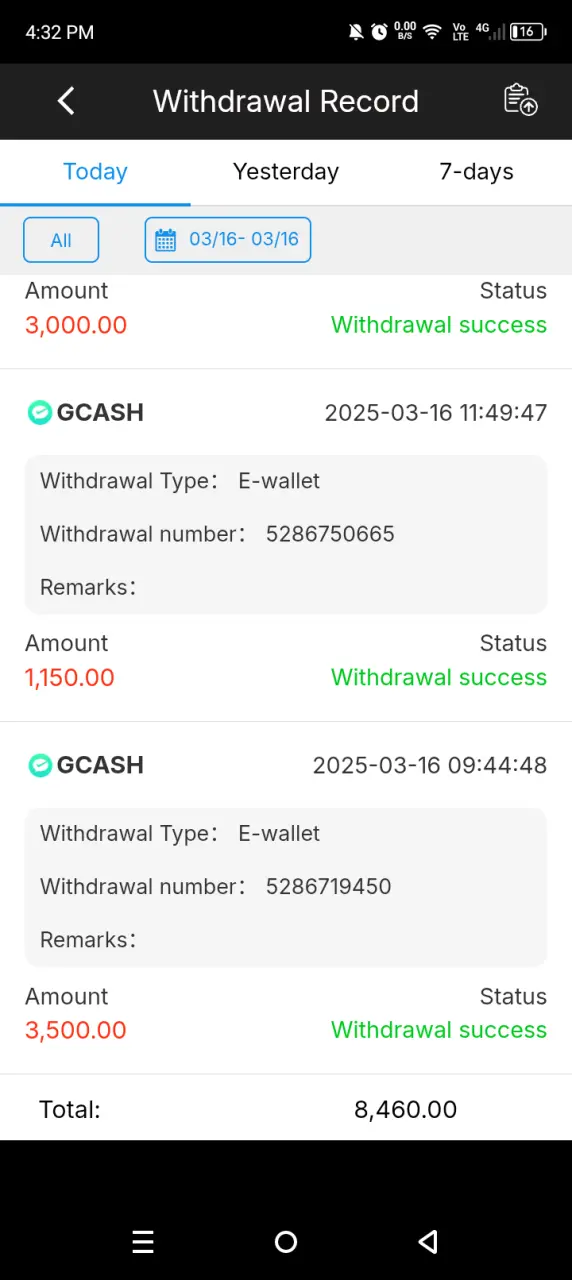Tap the muted notification bell status icon
This screenshot has height=1280, width=572.
click(x=356, y=32)
